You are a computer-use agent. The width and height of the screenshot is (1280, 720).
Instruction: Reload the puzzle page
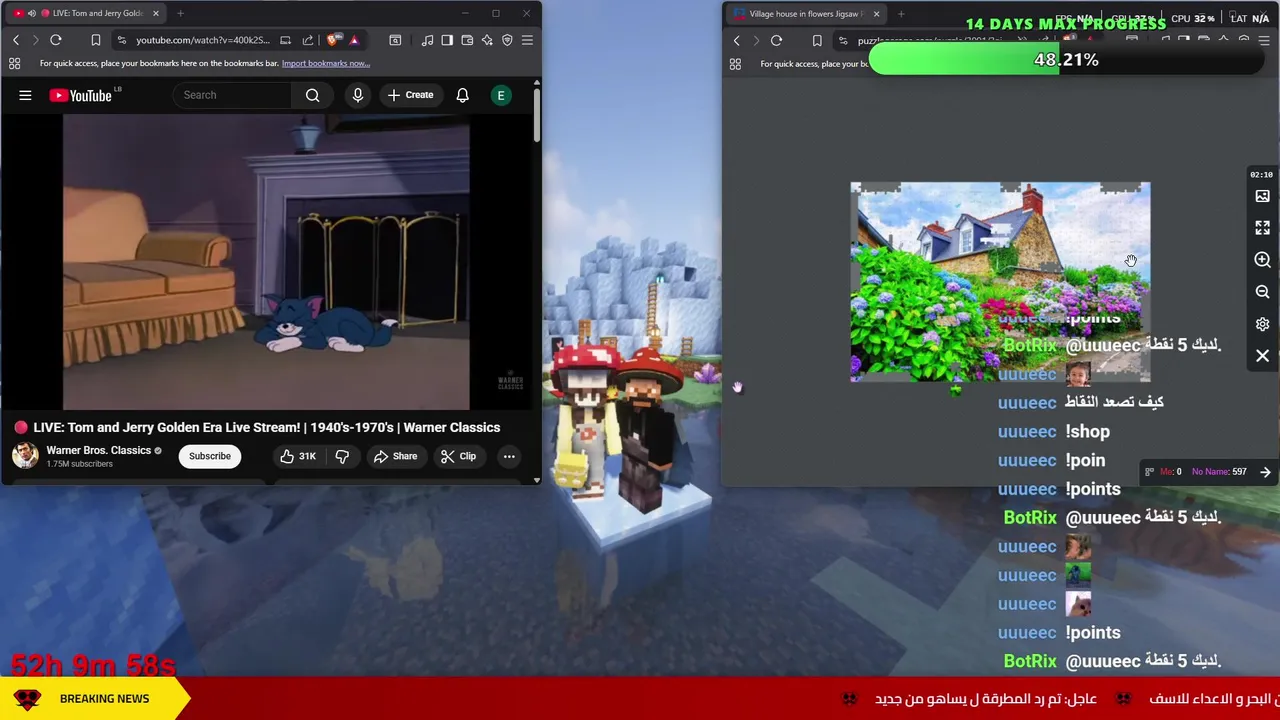(x=776, y=41)
